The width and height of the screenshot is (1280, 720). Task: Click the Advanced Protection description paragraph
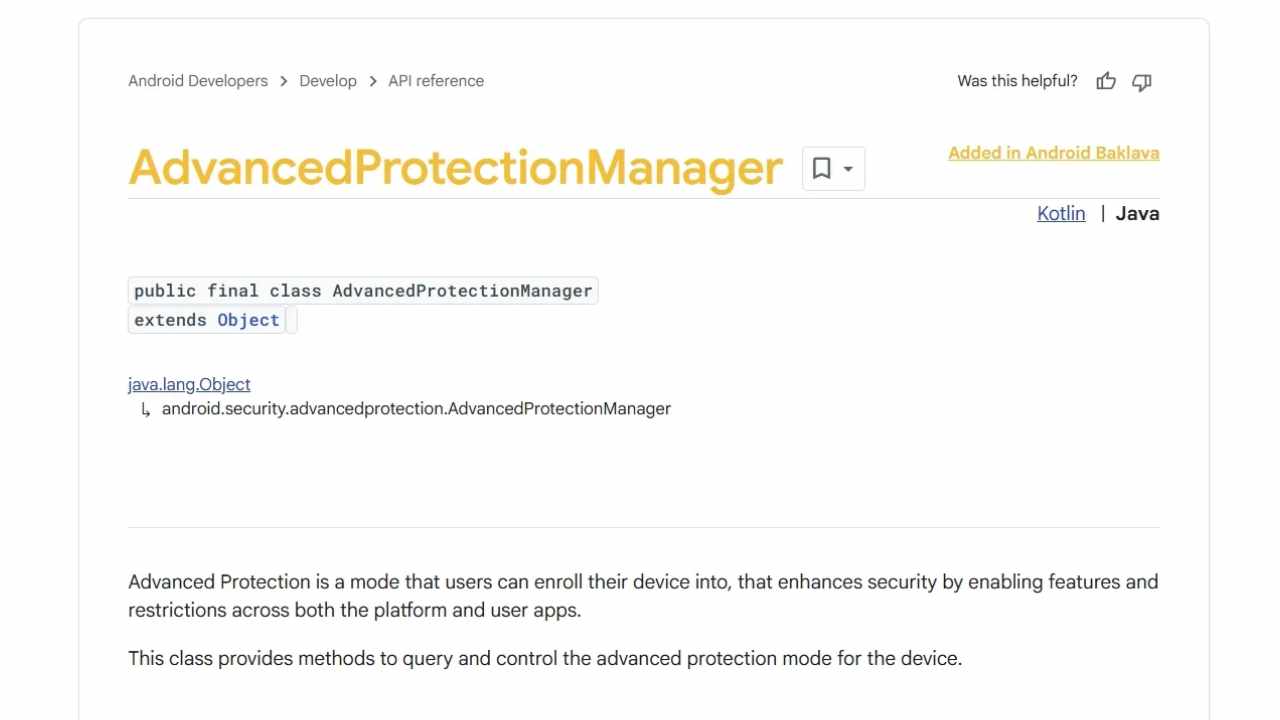pyautogui.click(x=643, y=595)
